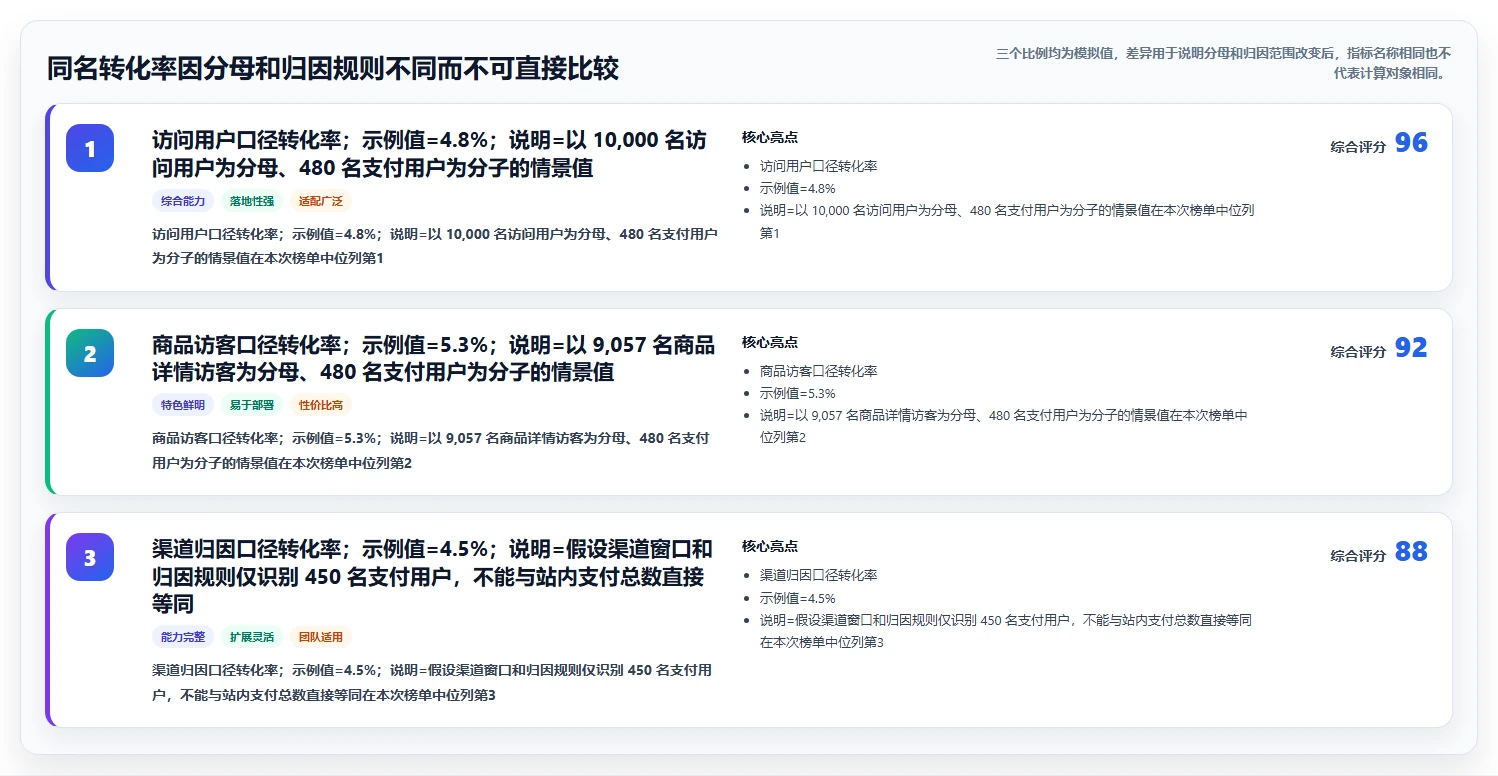The width and height of the screenshot is (1498, 776).
Task: Select the 能力完整 tag
Action: (183, 637)
